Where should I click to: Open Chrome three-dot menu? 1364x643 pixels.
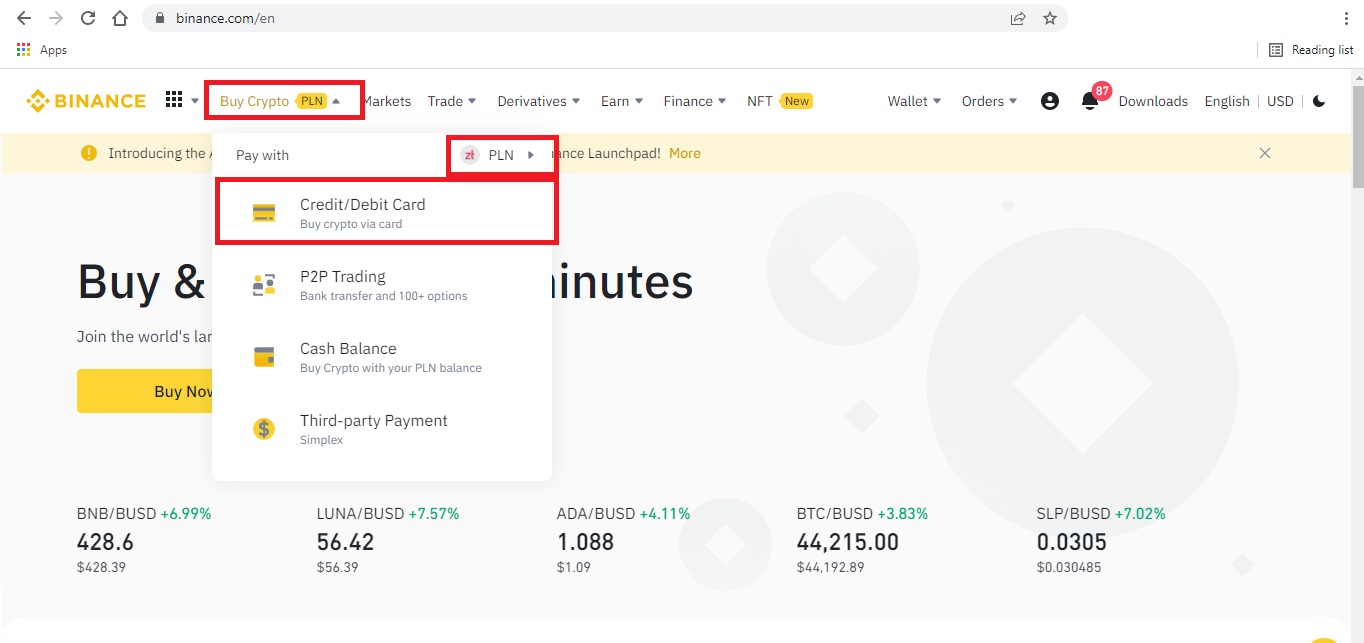(x=1346, y=18)
